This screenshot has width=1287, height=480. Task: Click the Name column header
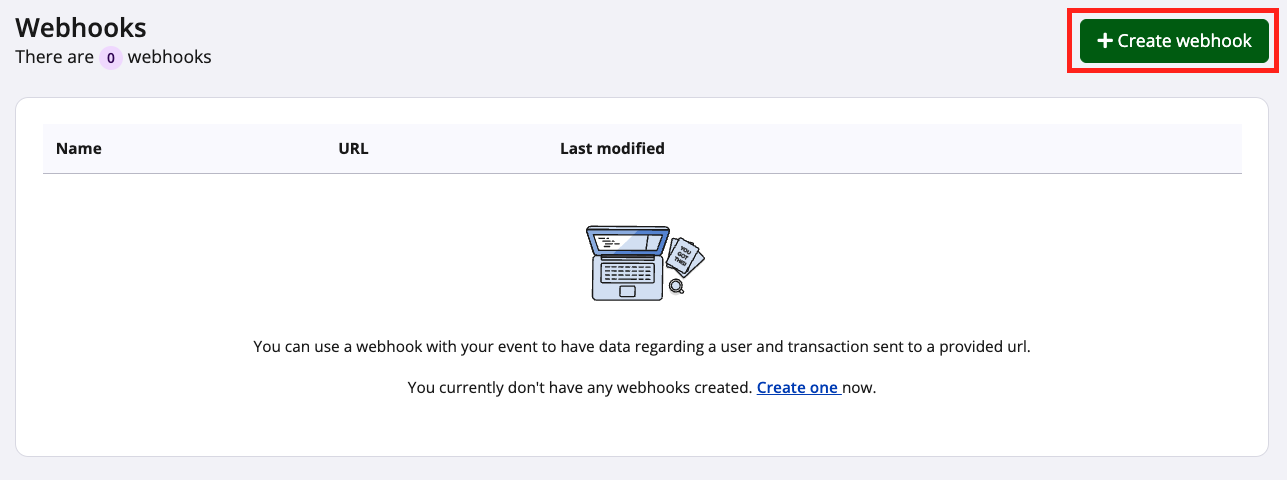[x=79, y=148]
